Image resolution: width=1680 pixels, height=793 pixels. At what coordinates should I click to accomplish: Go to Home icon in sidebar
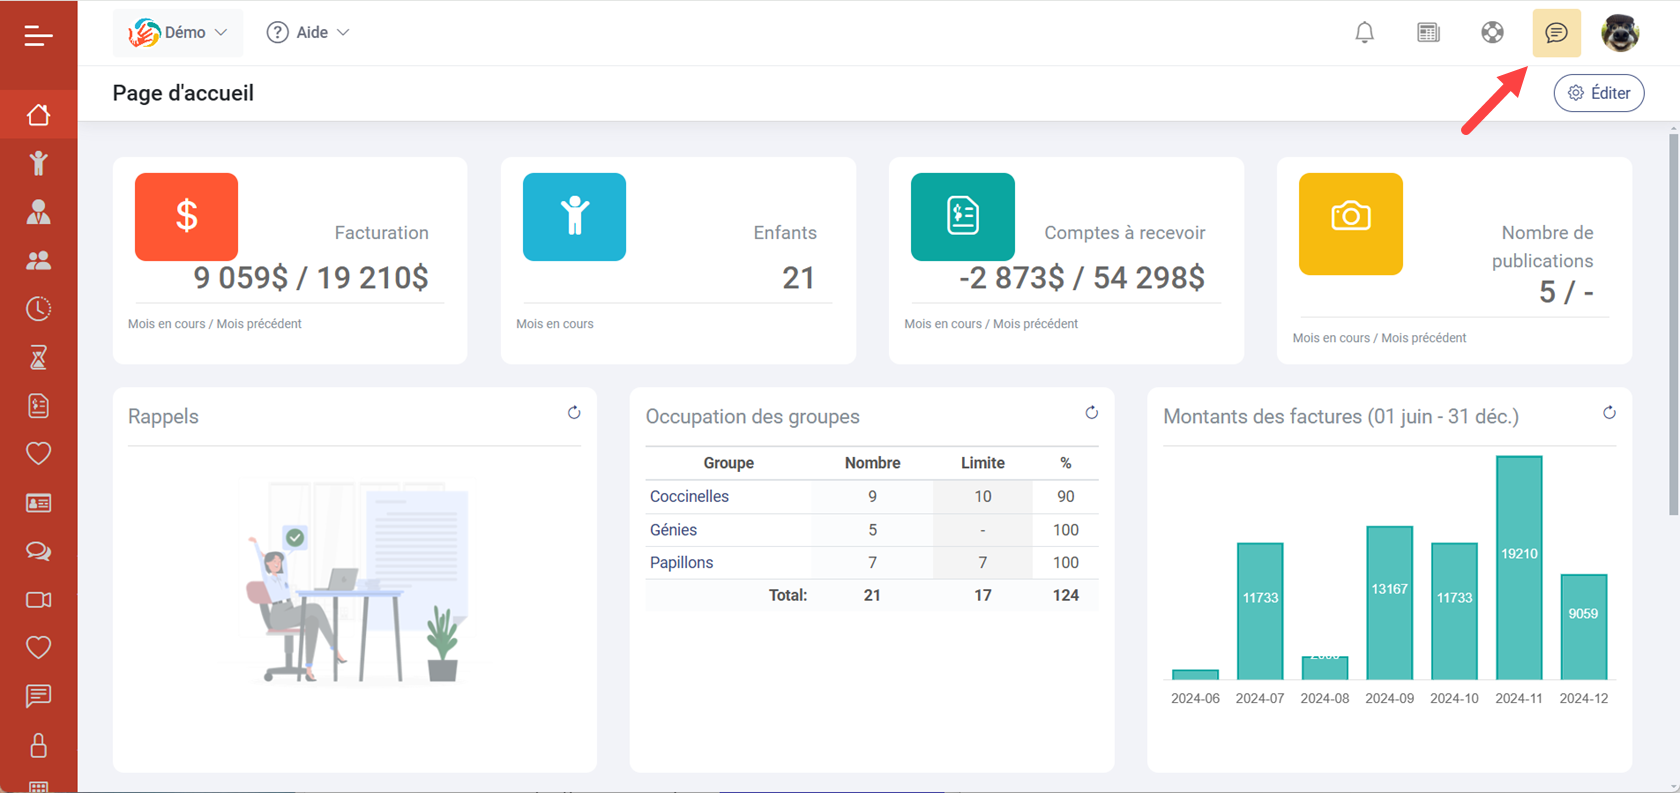click(x=38, y=115)
